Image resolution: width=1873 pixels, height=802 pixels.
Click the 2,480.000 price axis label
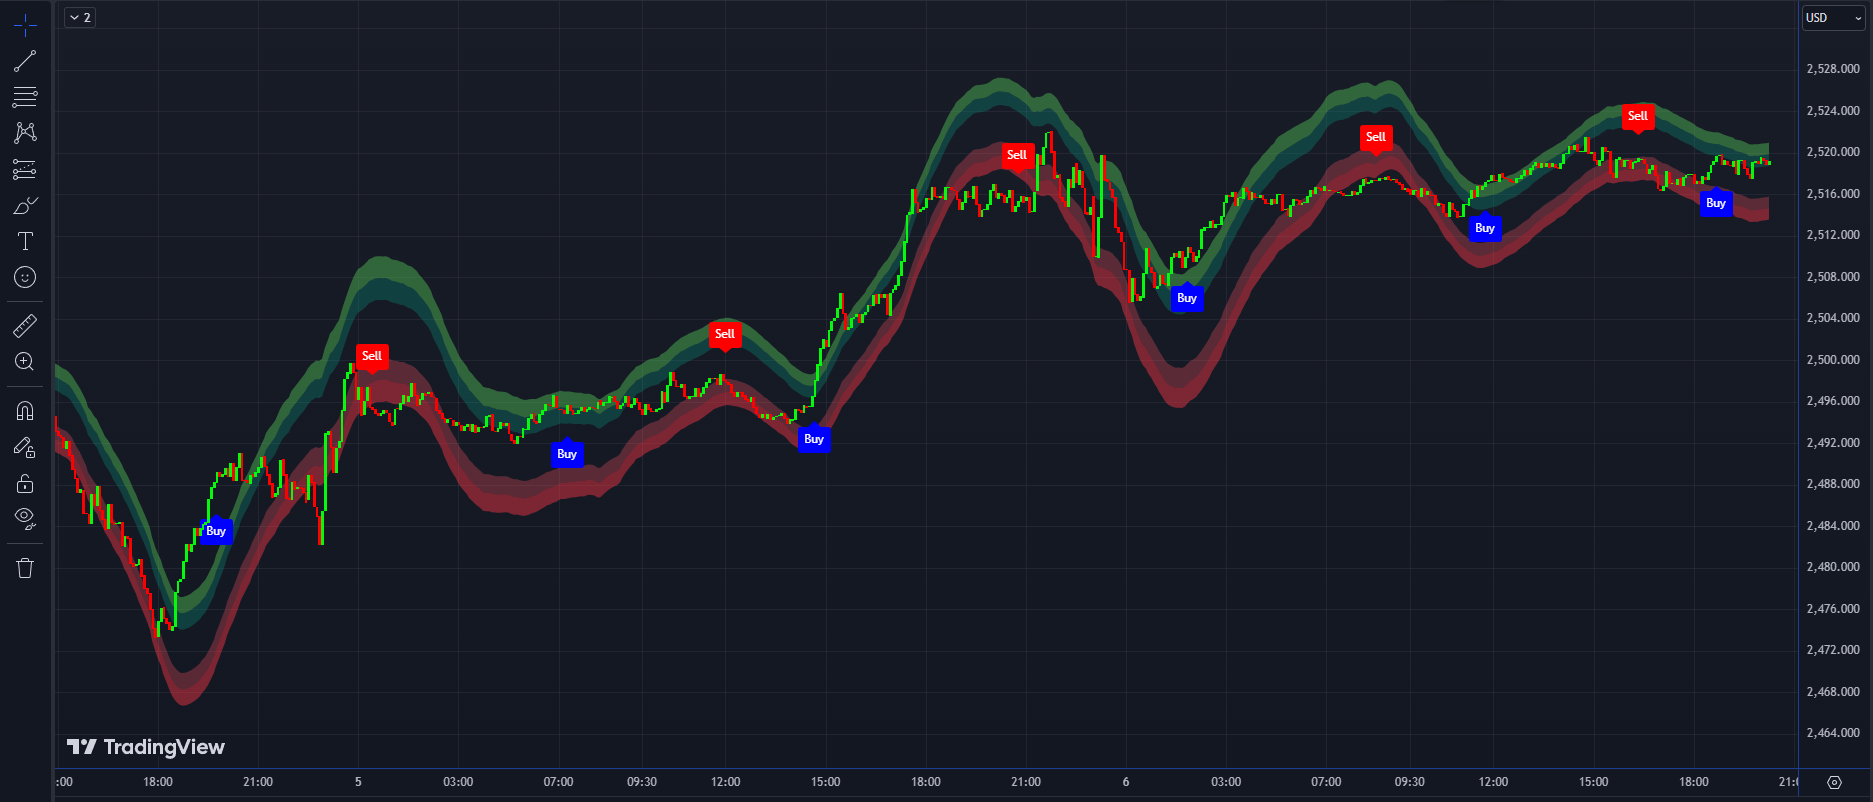[x=1833, y=567]
